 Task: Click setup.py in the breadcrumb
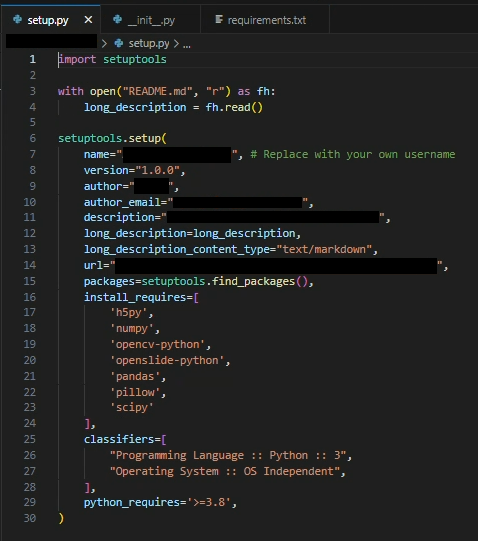click(149, 43)
